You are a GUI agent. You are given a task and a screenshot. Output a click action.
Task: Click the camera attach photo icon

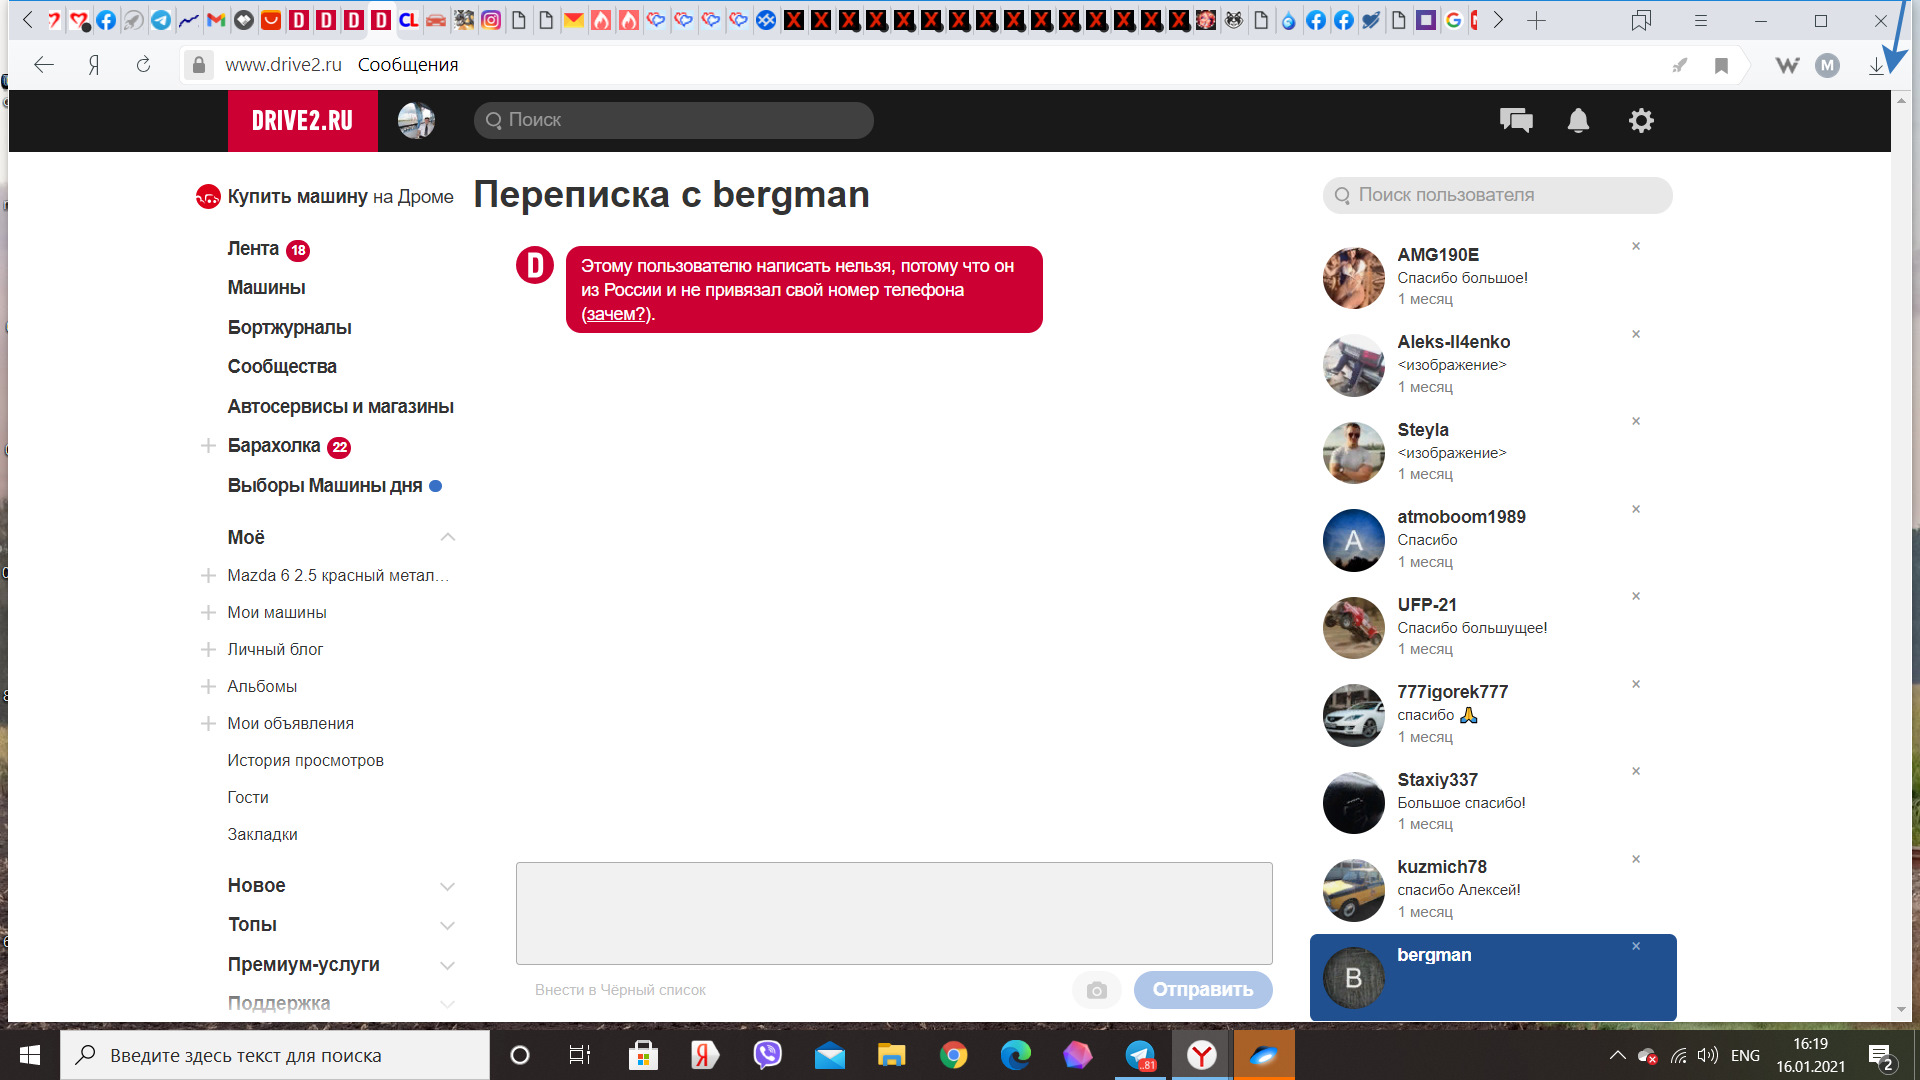coord(1097,990)
